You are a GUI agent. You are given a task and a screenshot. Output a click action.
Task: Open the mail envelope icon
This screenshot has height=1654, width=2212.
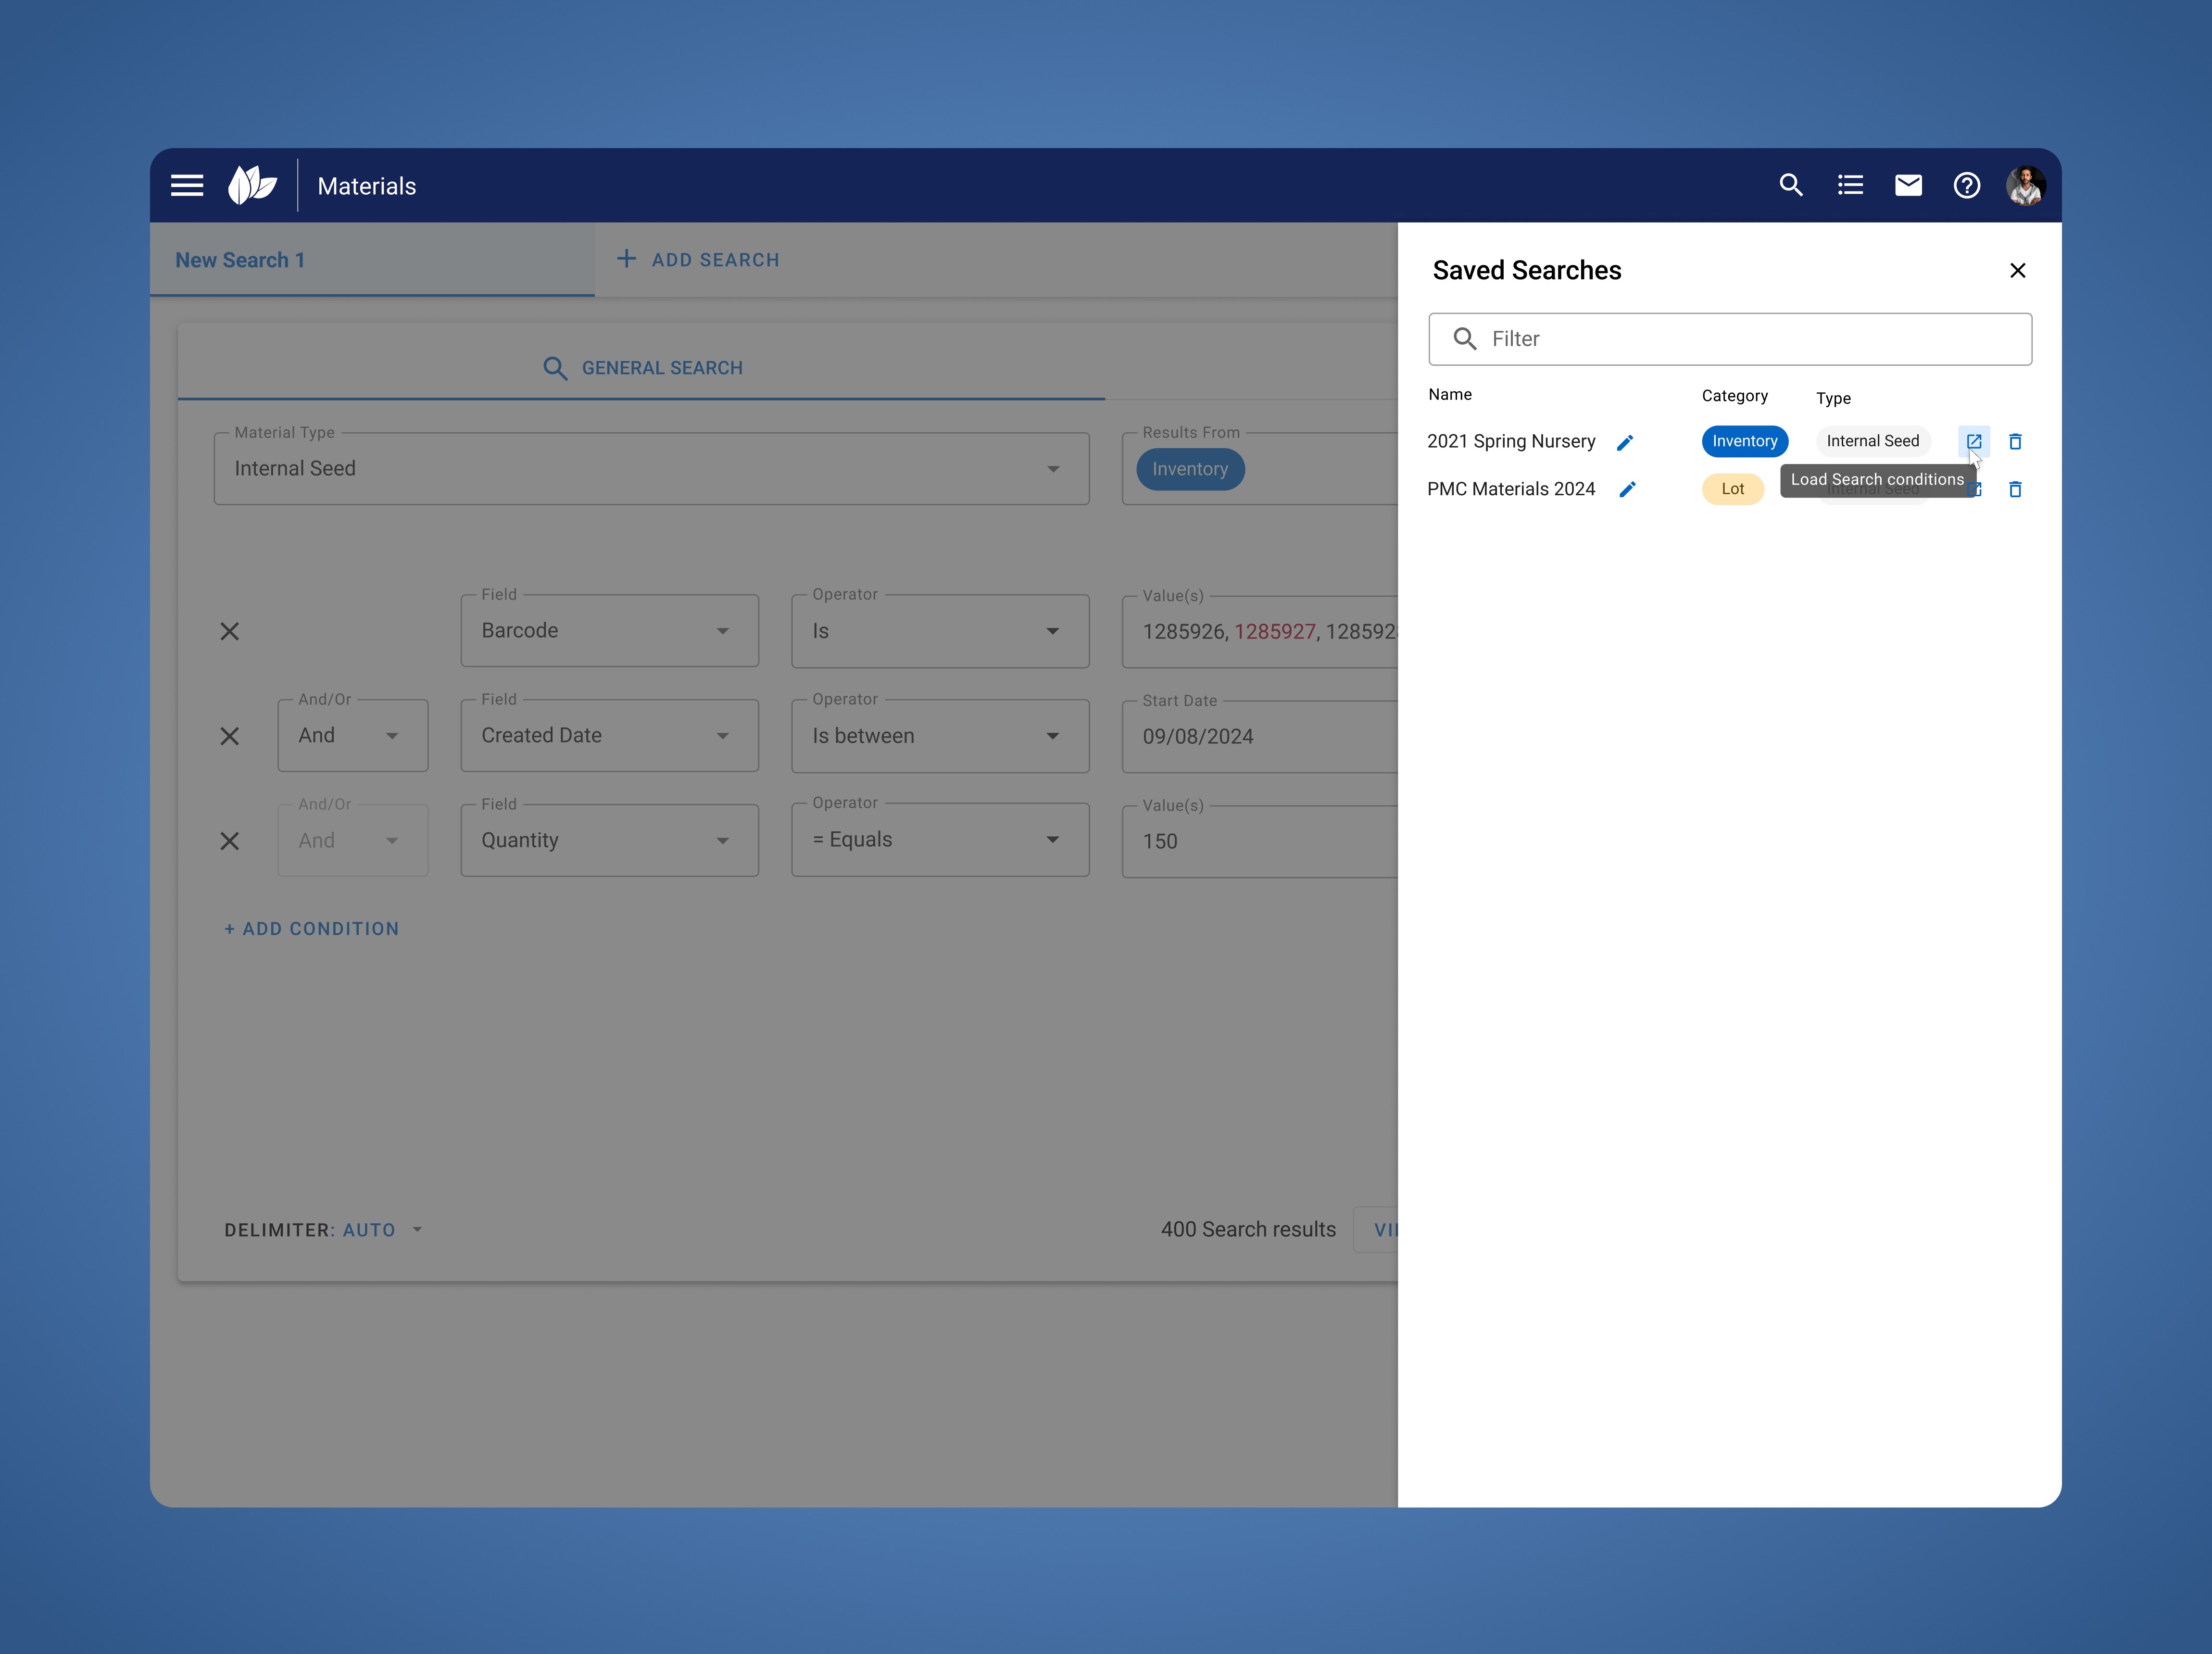click(x=1908, y=186)
